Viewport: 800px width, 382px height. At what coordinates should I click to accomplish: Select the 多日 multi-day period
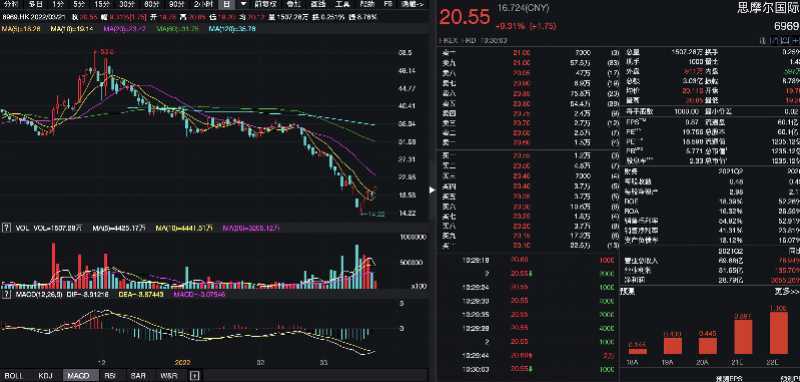35,4
